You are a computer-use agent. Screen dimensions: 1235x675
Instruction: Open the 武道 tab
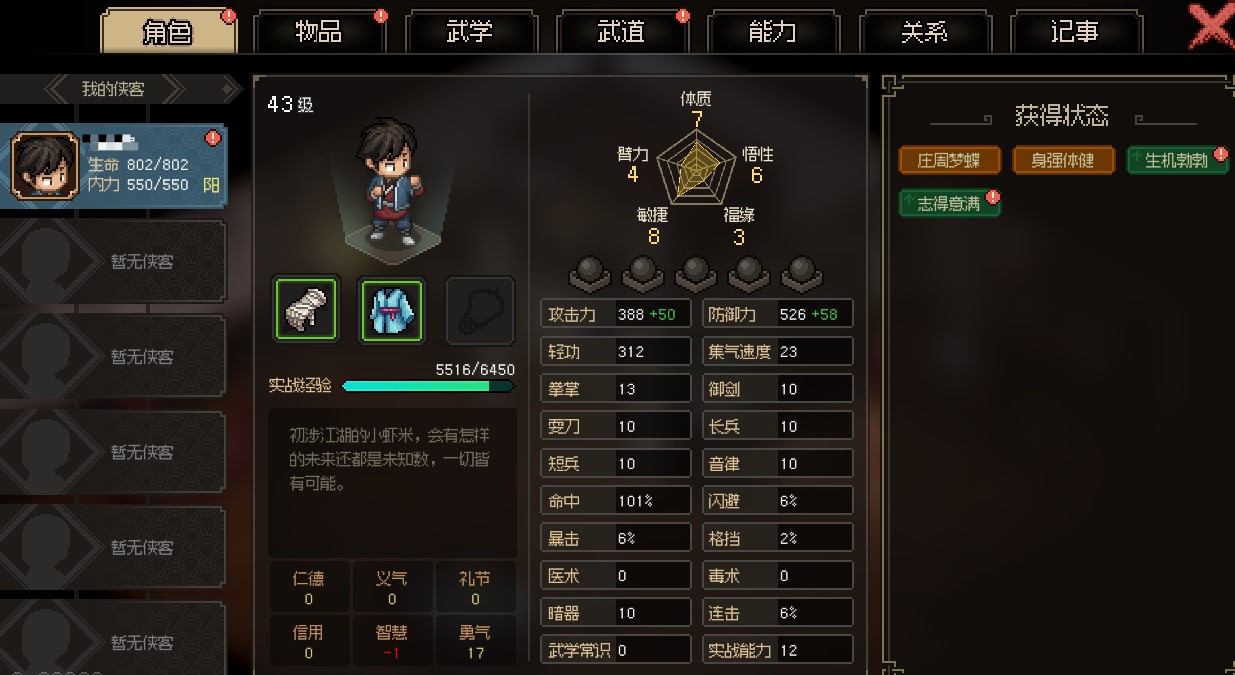(x=621, y=32)
